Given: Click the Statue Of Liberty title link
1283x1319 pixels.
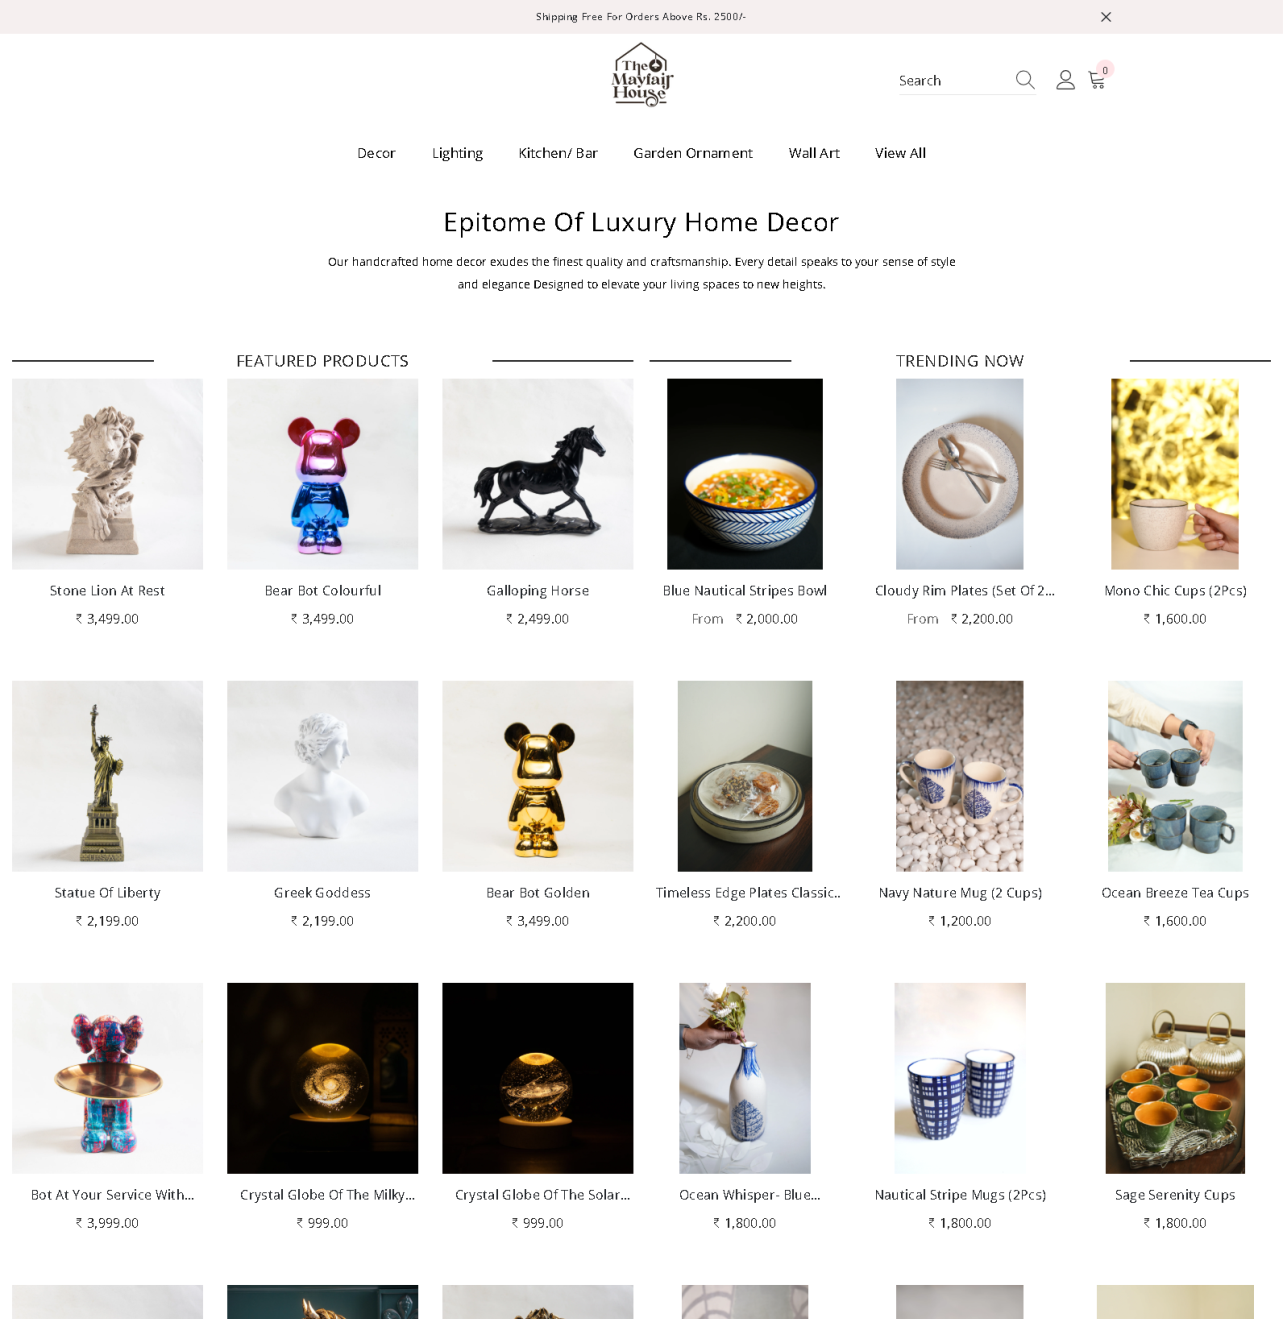Looking at the screenshot, I should pos(107,893).
